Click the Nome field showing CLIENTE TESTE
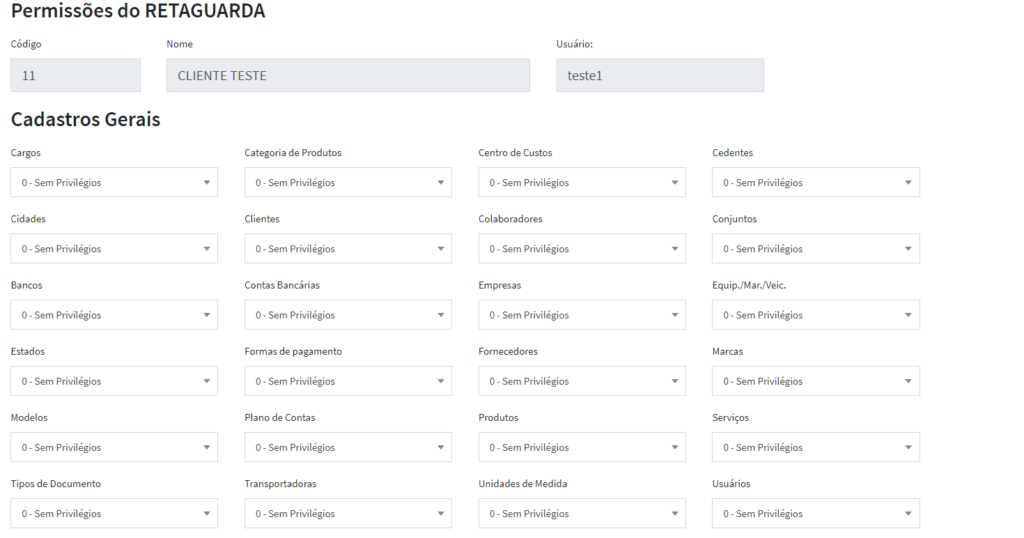1024x538 pixels. [x=348, y=75]
